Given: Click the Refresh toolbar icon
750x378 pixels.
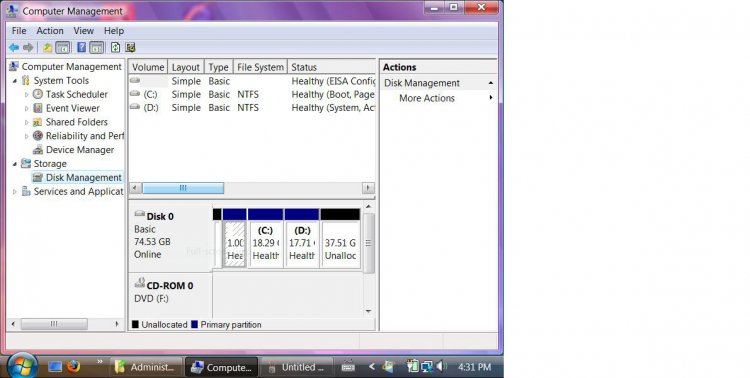Looking at the screenshot, I should tap(115, 47).
